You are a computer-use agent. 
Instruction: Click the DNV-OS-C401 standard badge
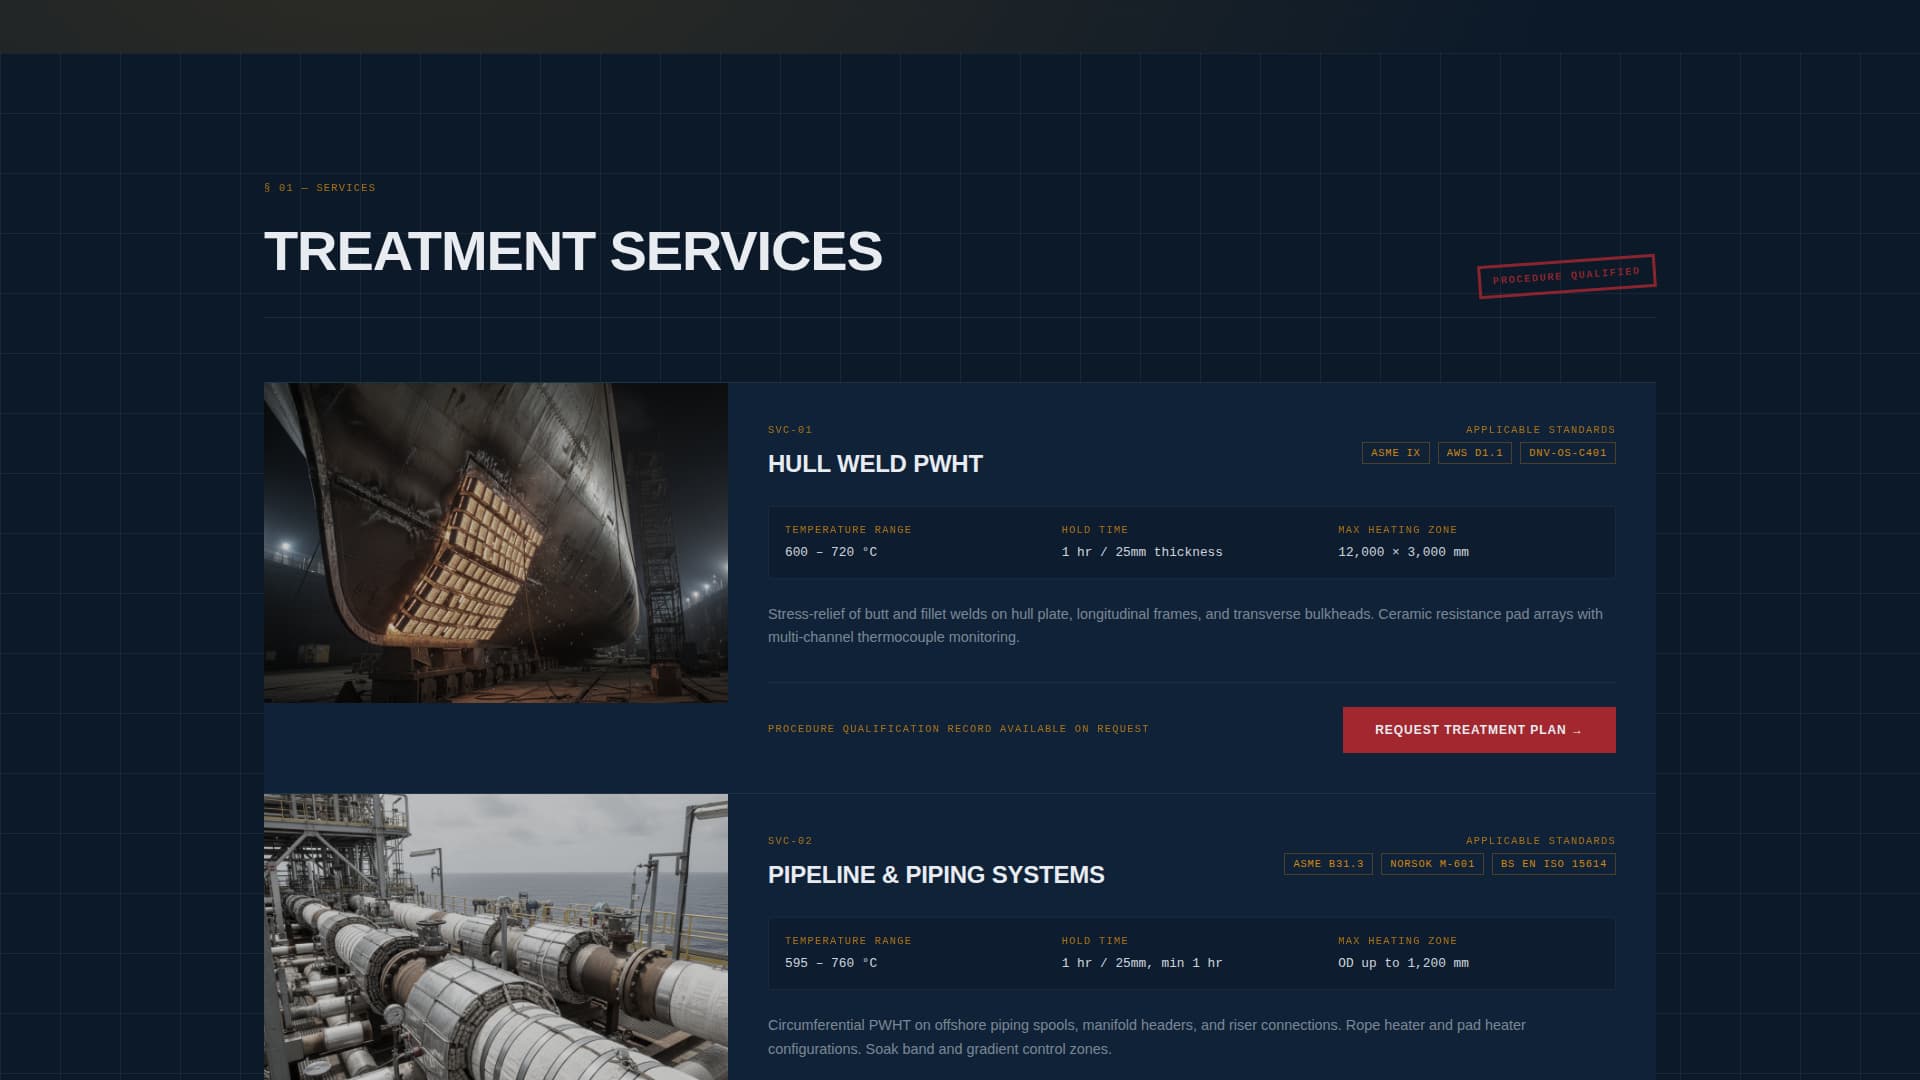point(1566,452)
